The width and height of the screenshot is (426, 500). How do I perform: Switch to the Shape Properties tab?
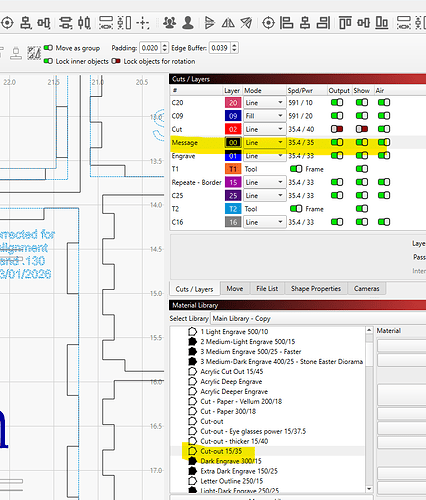[316, 289]
